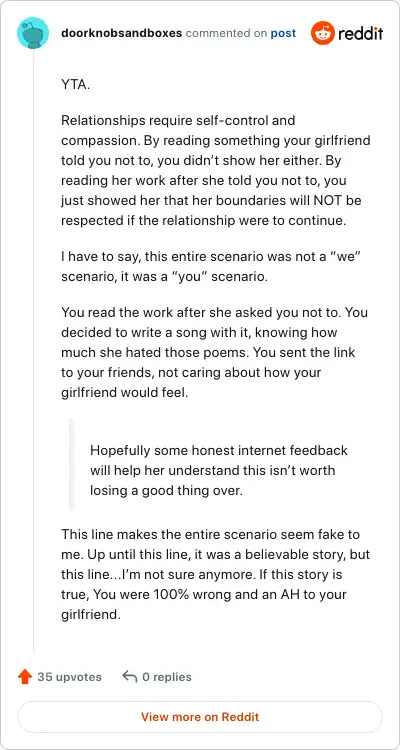Open the 'post' link in header
This screenshot has height=750, width=400.
pos(283,33)
